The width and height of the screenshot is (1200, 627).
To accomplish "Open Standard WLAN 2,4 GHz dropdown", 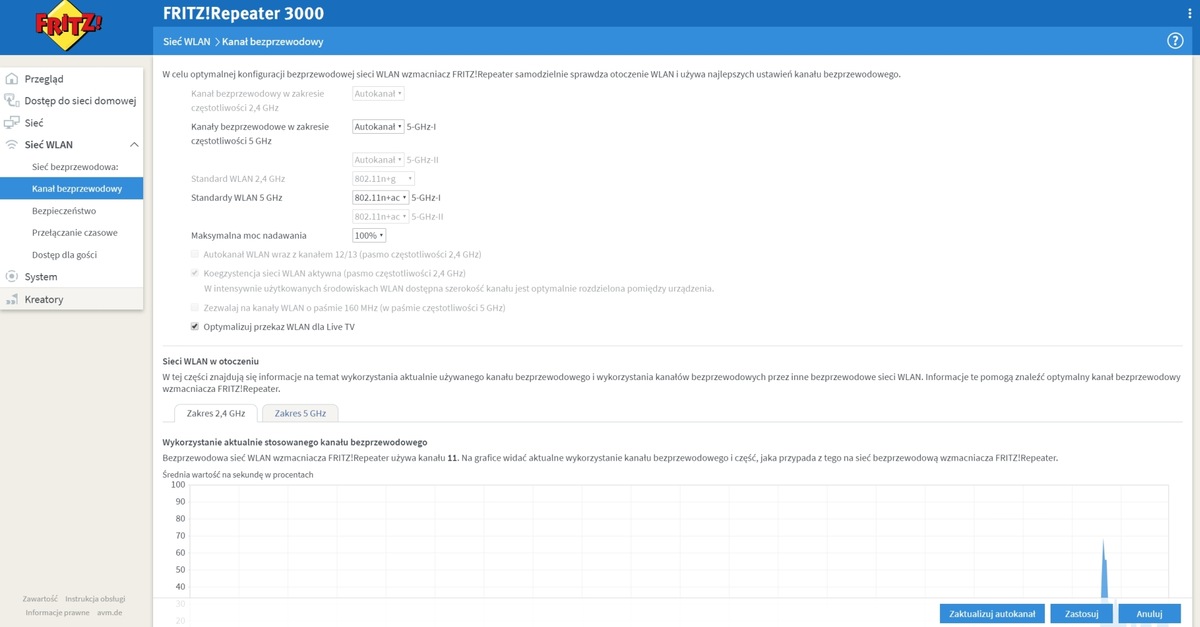I will pyautogui.click(x=383, y=179).
